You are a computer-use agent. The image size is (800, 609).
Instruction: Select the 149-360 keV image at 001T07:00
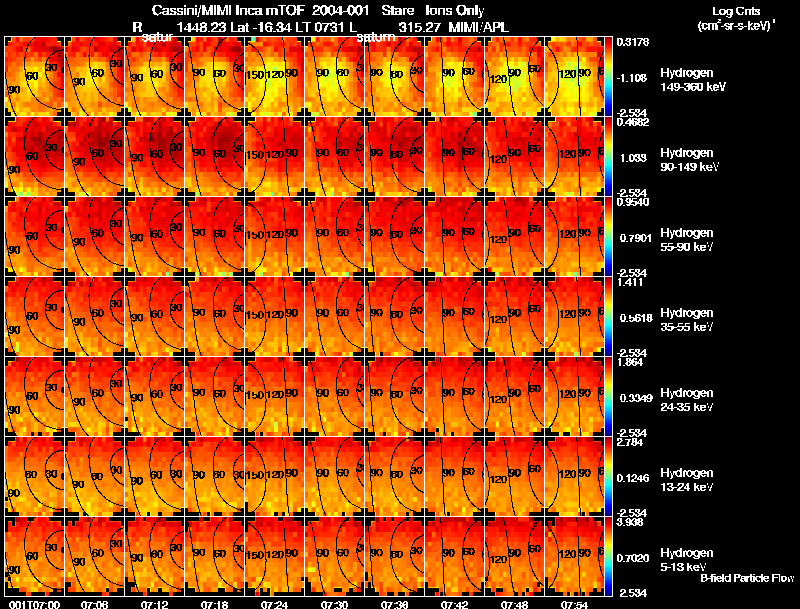(x=35, y=77)
